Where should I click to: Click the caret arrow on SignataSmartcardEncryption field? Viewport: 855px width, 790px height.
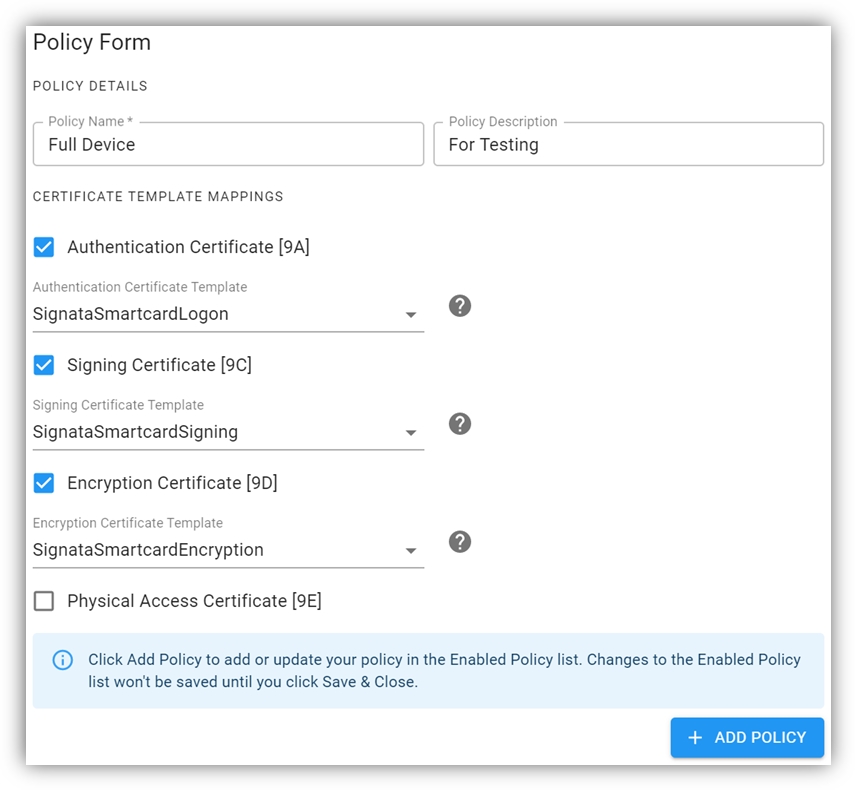click(x=410, y=551)
